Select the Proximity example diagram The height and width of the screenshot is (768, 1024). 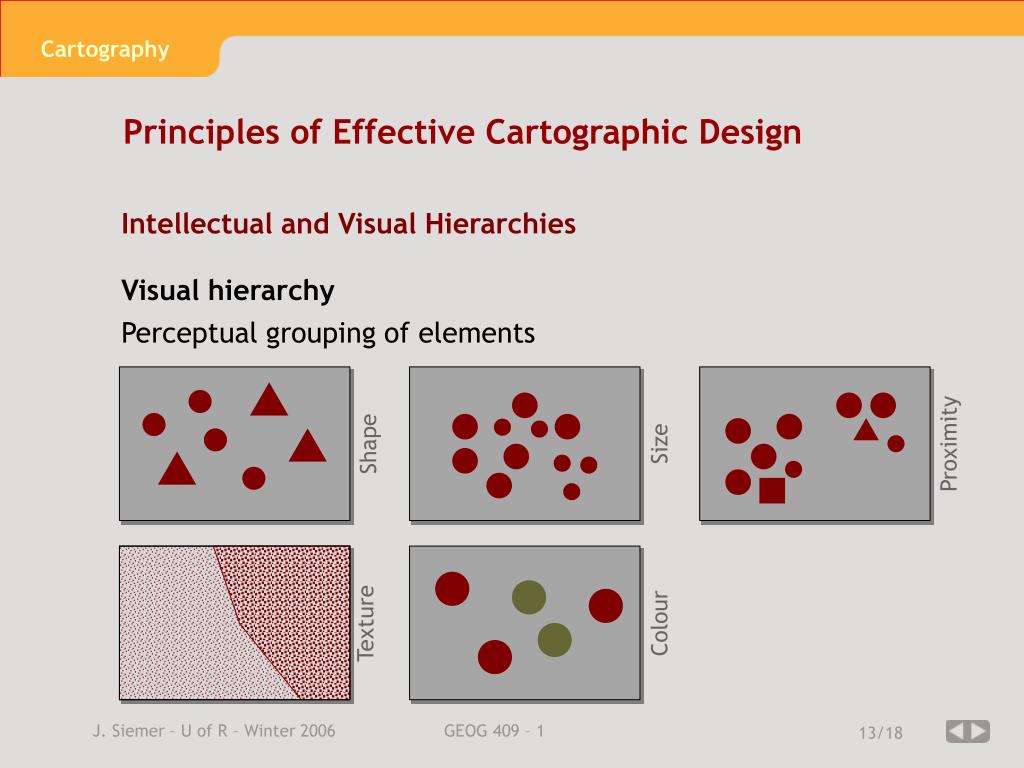[814, 443]
